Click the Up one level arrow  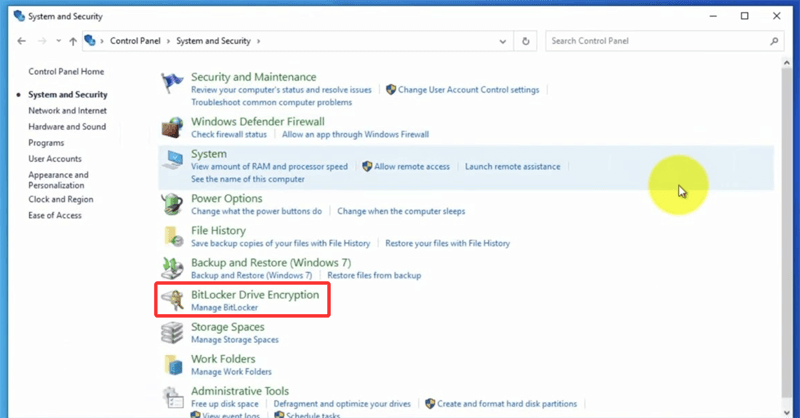click(73, 41)
